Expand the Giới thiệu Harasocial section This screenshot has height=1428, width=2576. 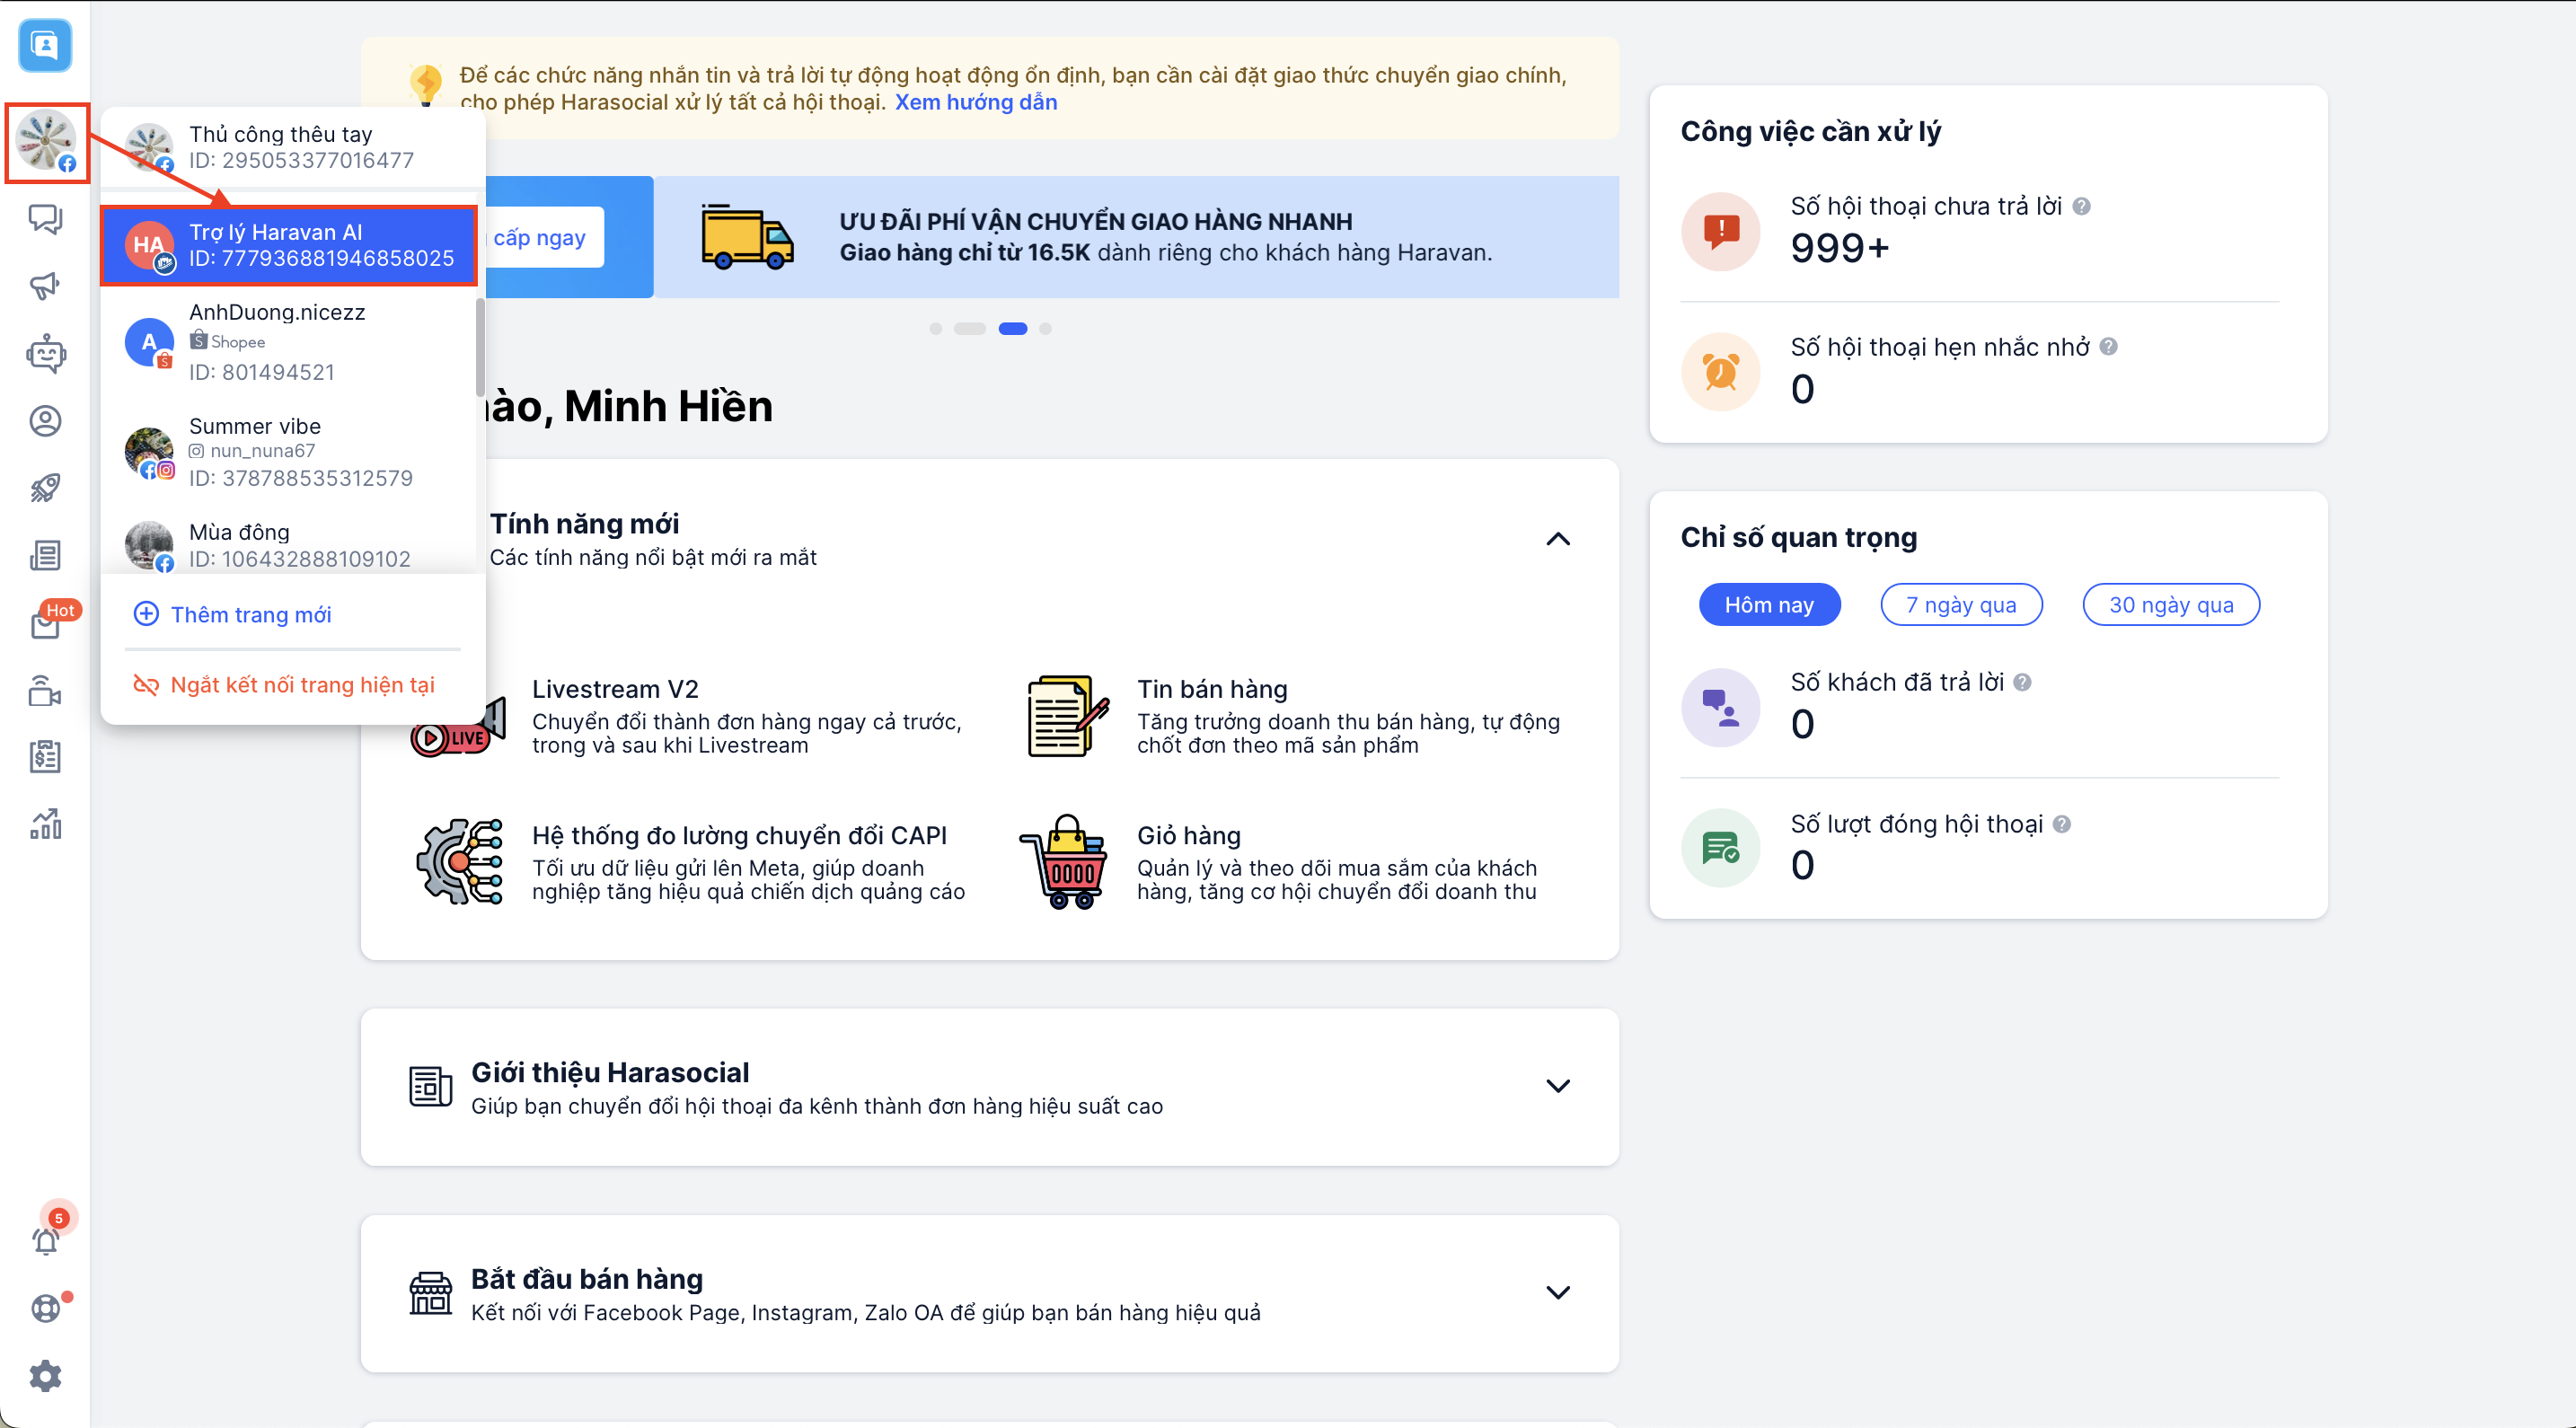coord(1557,1086)
